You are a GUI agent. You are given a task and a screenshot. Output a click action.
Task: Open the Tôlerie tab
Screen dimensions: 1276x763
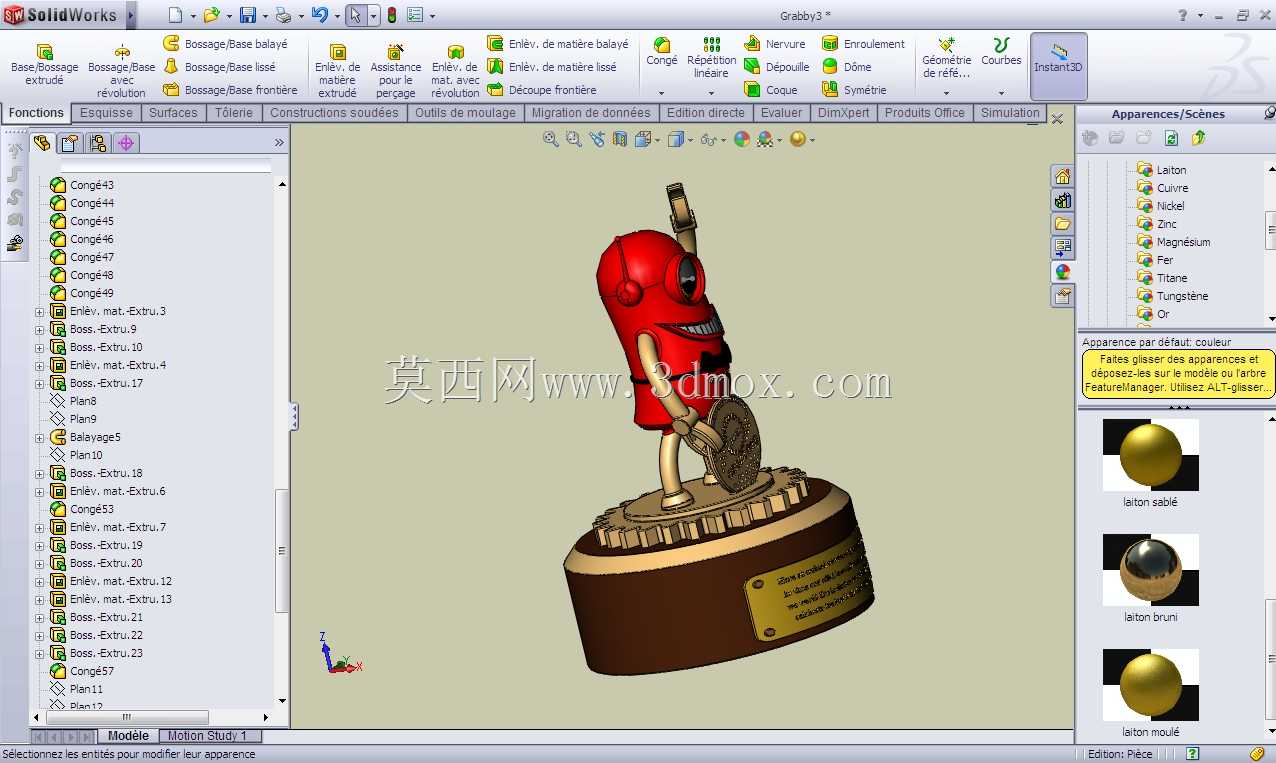pyautogui.click(x=234, y=113)
